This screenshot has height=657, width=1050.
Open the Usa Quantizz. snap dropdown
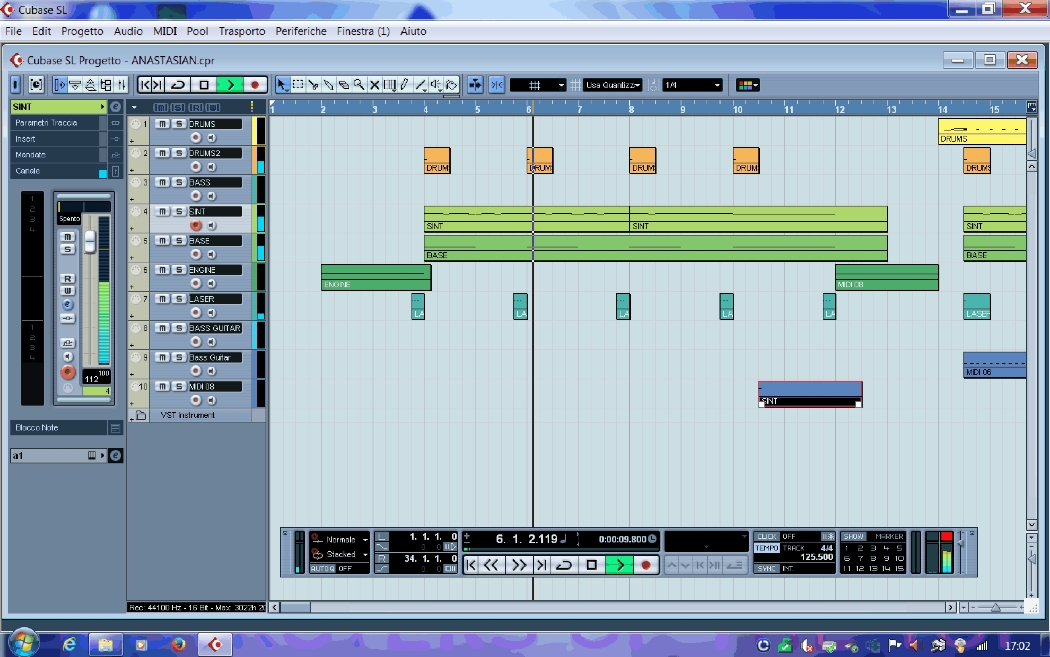click(613, 85)
